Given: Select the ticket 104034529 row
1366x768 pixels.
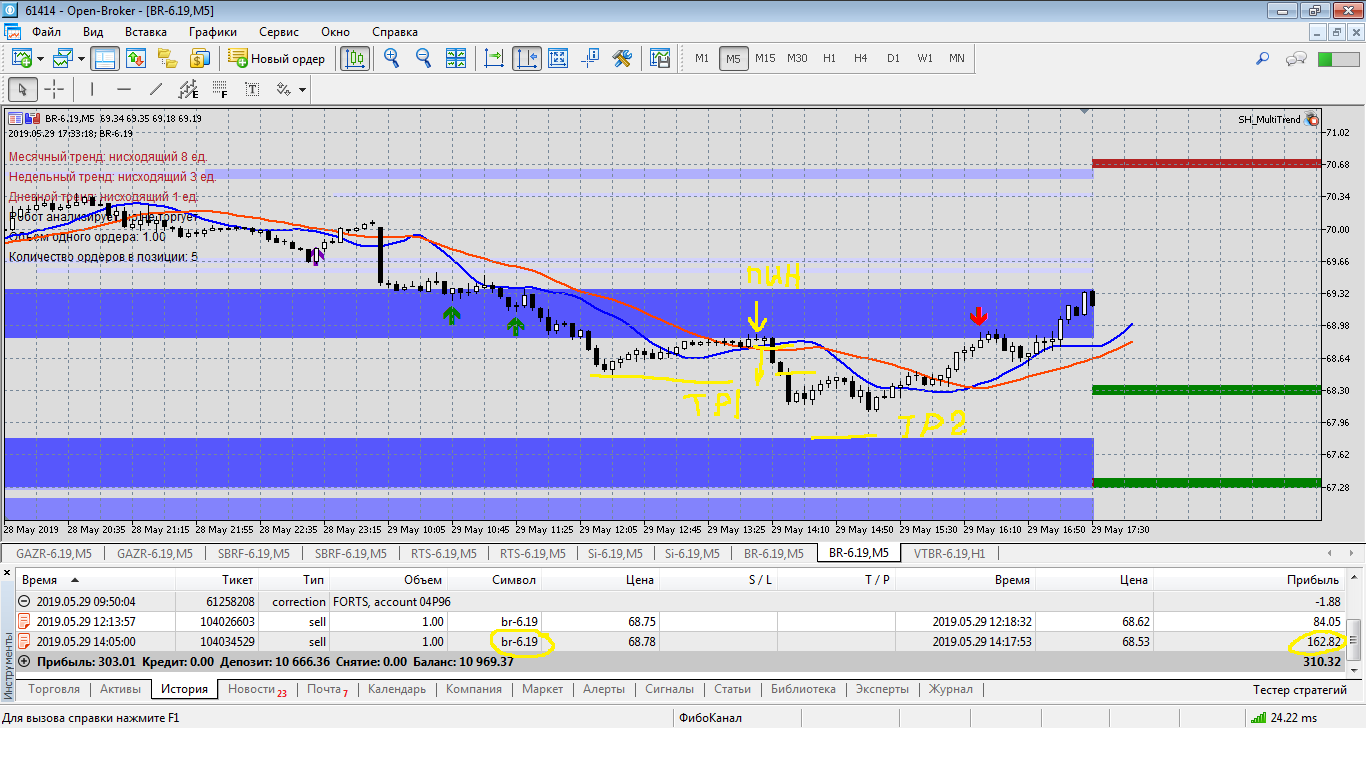Looking at the screenshot, I should click(682, 641).
